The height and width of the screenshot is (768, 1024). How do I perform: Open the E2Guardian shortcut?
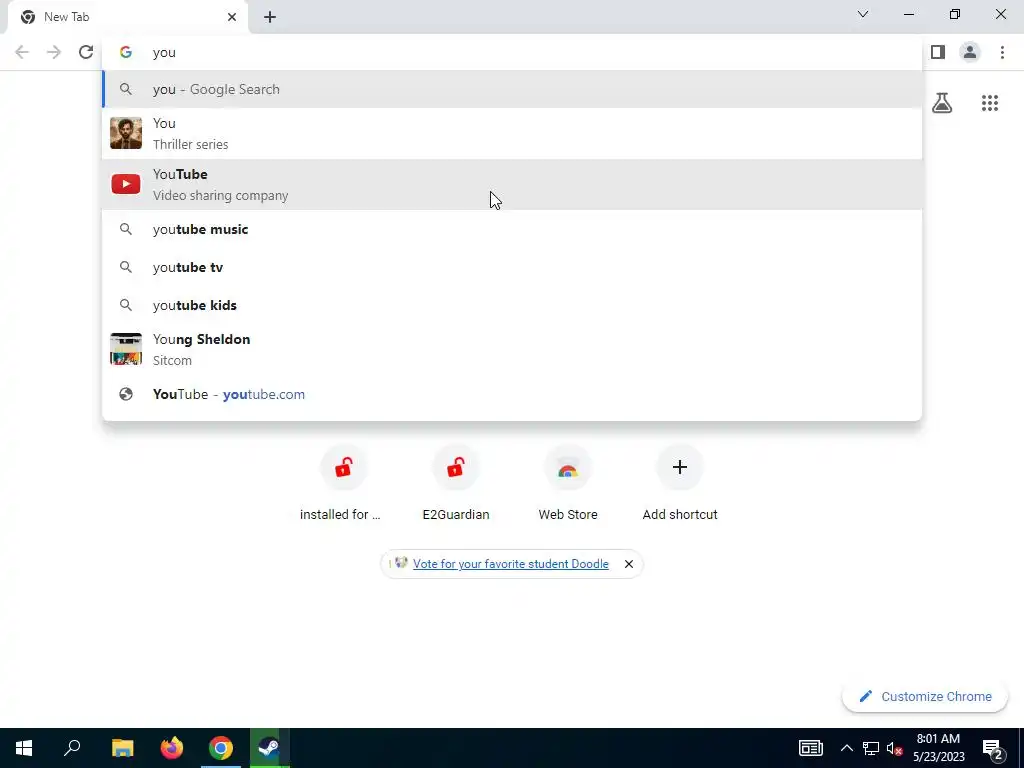(456, 484)
